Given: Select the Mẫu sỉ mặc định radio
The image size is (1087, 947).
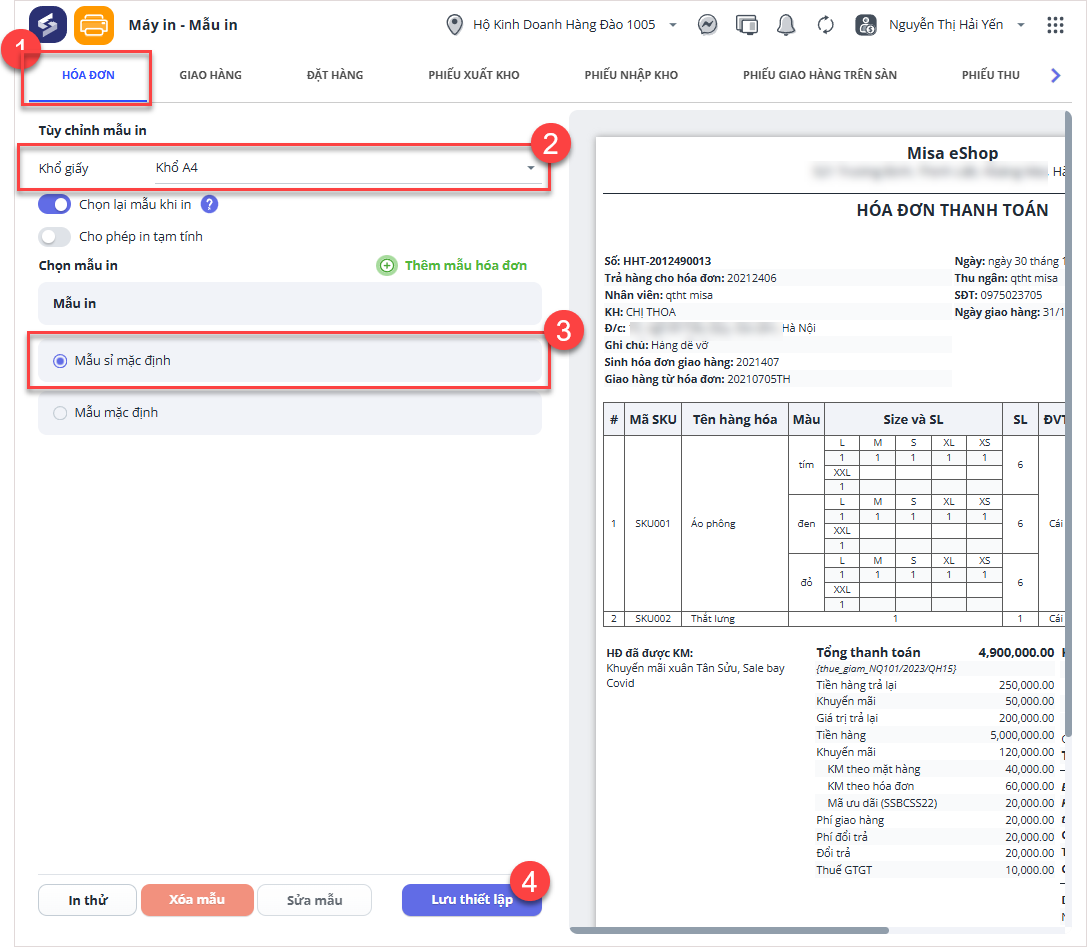Looking at the screenshot, I should pos(60,360).
